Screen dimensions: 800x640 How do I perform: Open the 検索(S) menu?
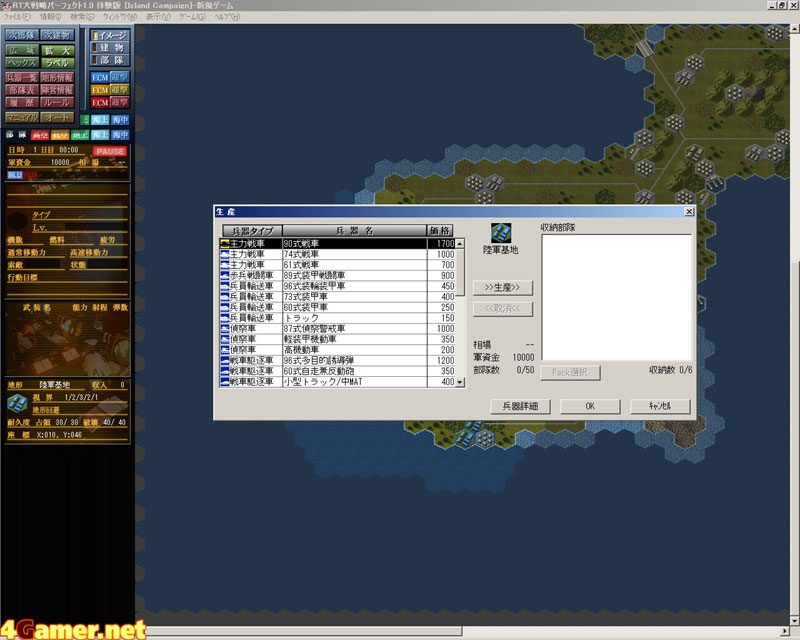(82, 17)
